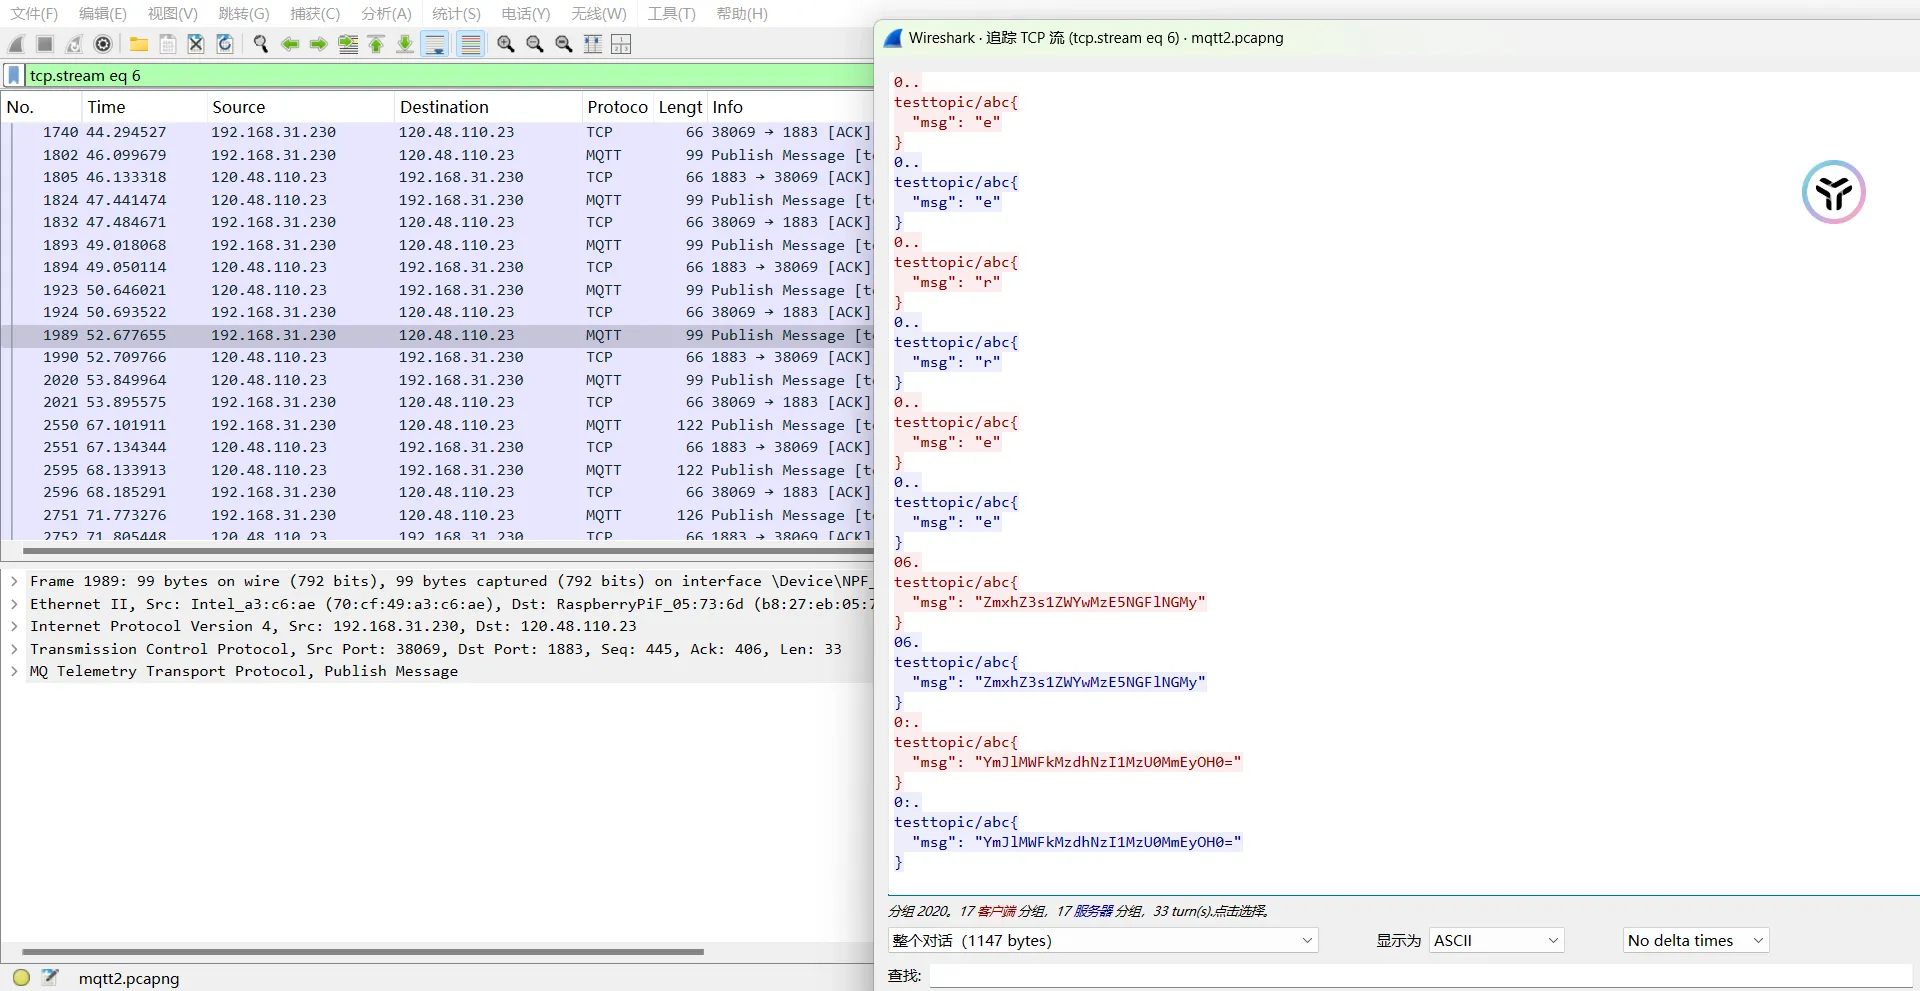This screenshot has width=1920, height=991.
Task: Reload capture file via toolbar icon
Action: tap(225, 44)
